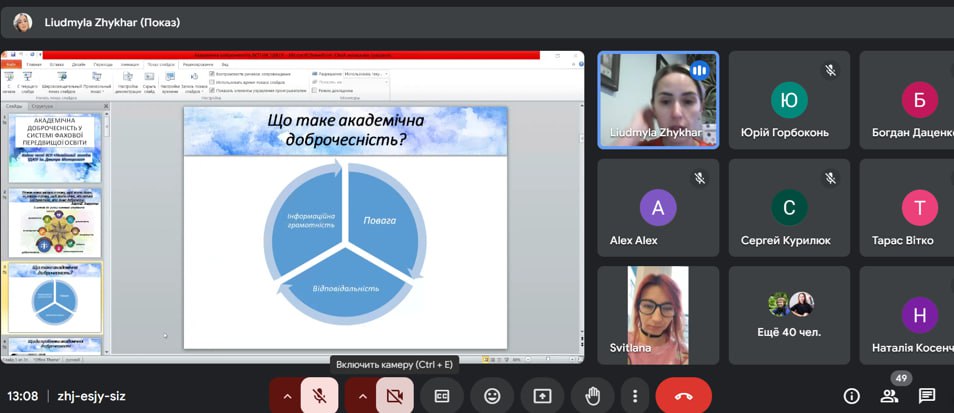
Task: Open more options three-dot menu
Action: pyautogui.click(x=635, y=397)
